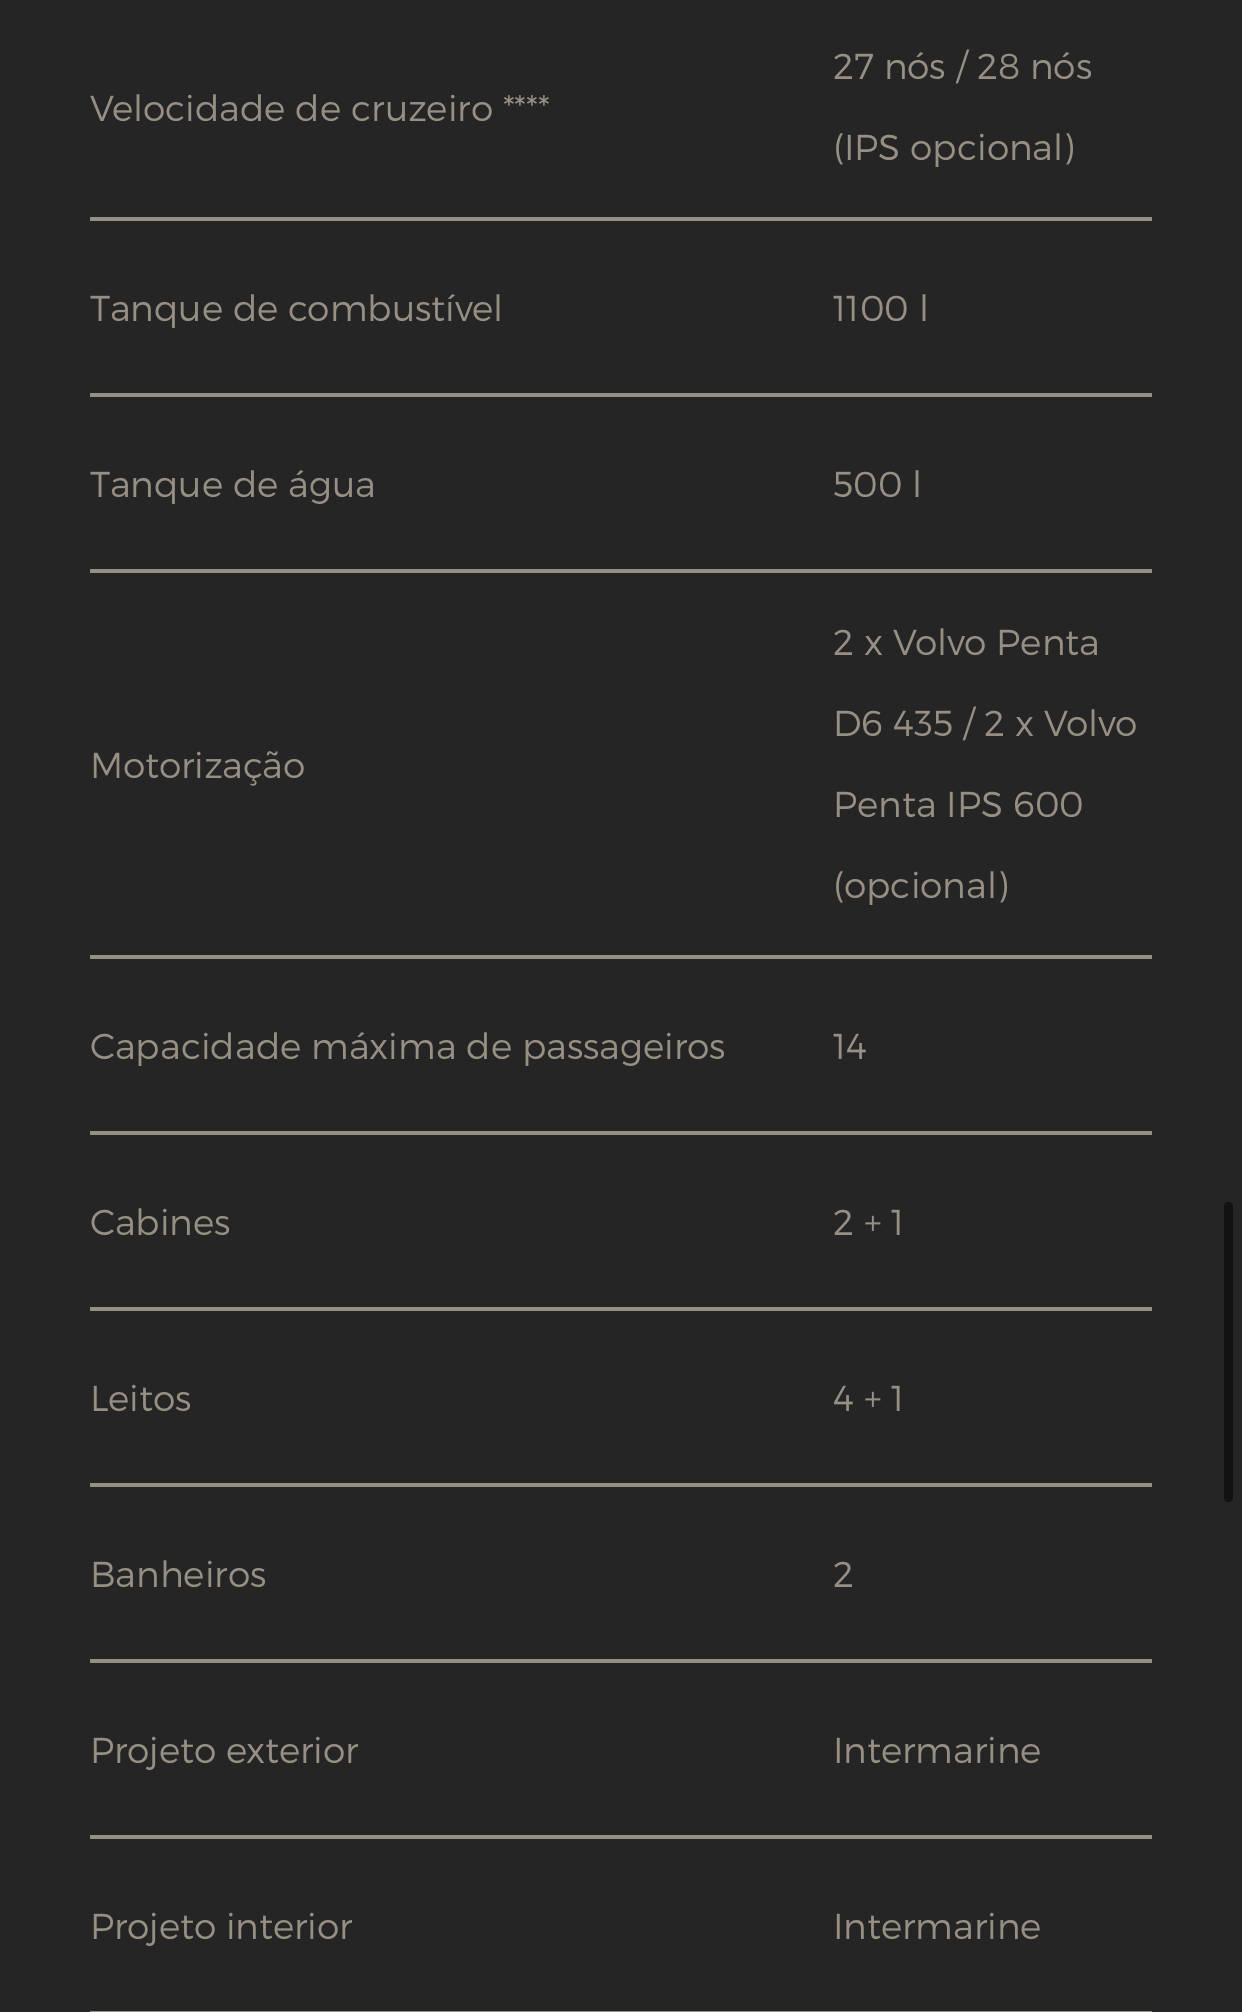
Task: Click the "Leitos" row label
Action: click(x=140, y=1399)
